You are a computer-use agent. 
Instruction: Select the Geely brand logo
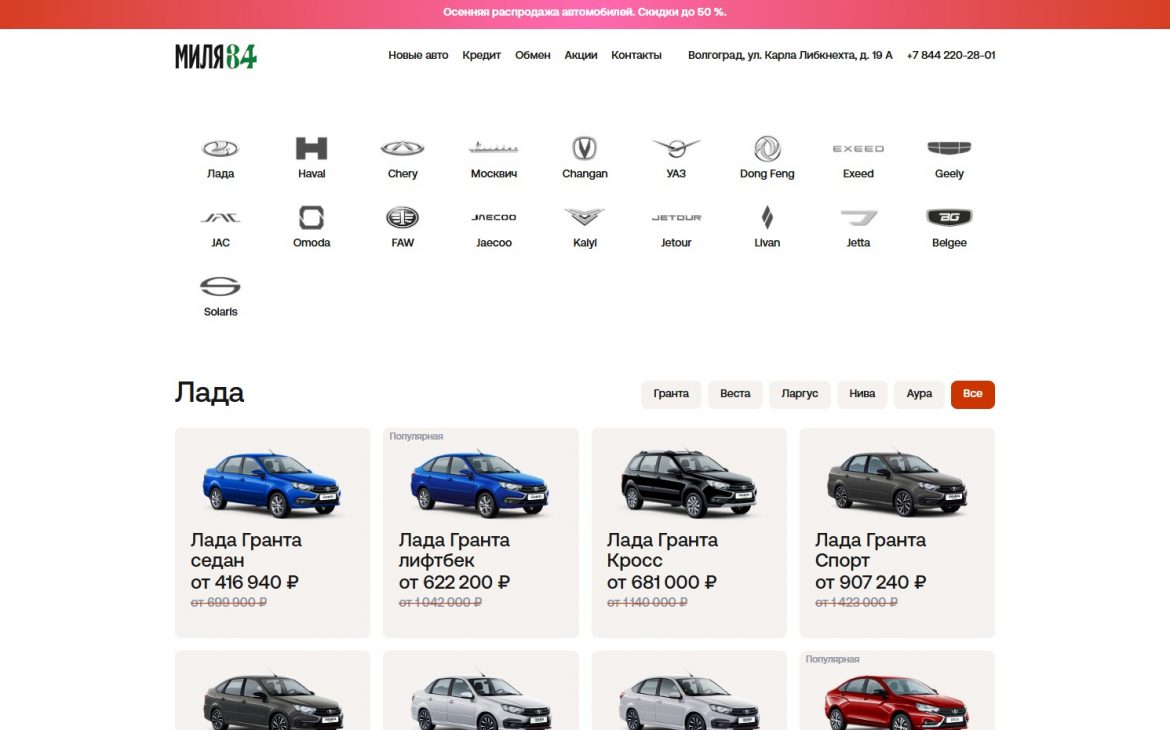tap(949, 148)
